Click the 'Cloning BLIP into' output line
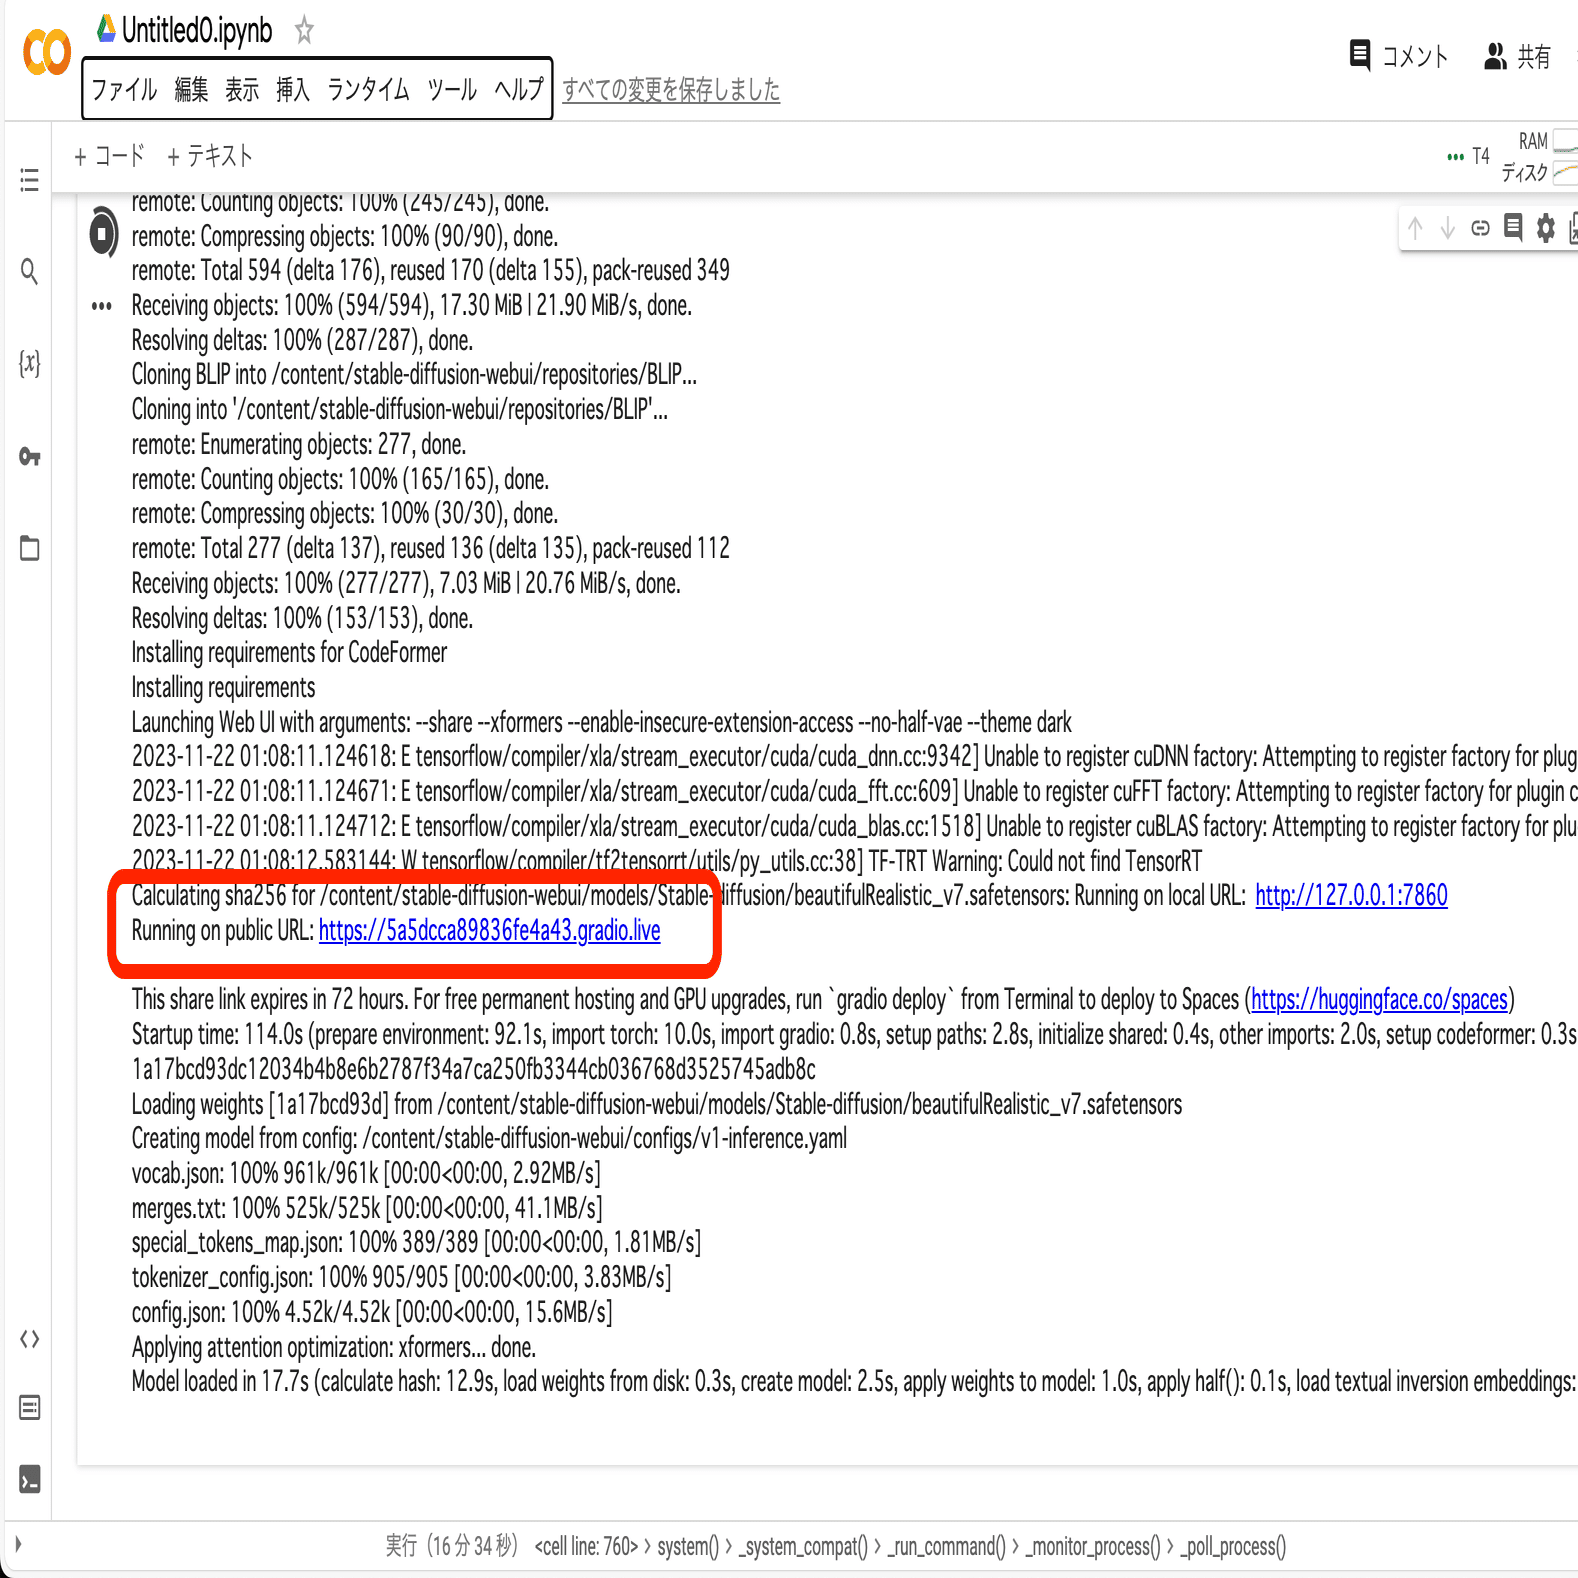1578x1578 pixels. pos(414,375)
